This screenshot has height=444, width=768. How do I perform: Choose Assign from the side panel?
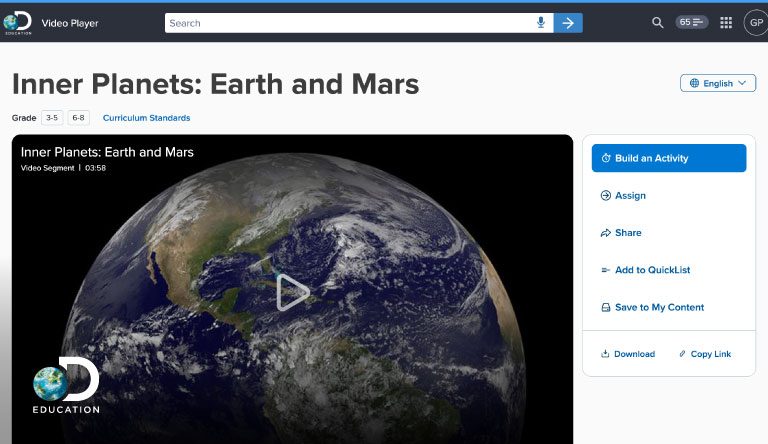(629, 196)
